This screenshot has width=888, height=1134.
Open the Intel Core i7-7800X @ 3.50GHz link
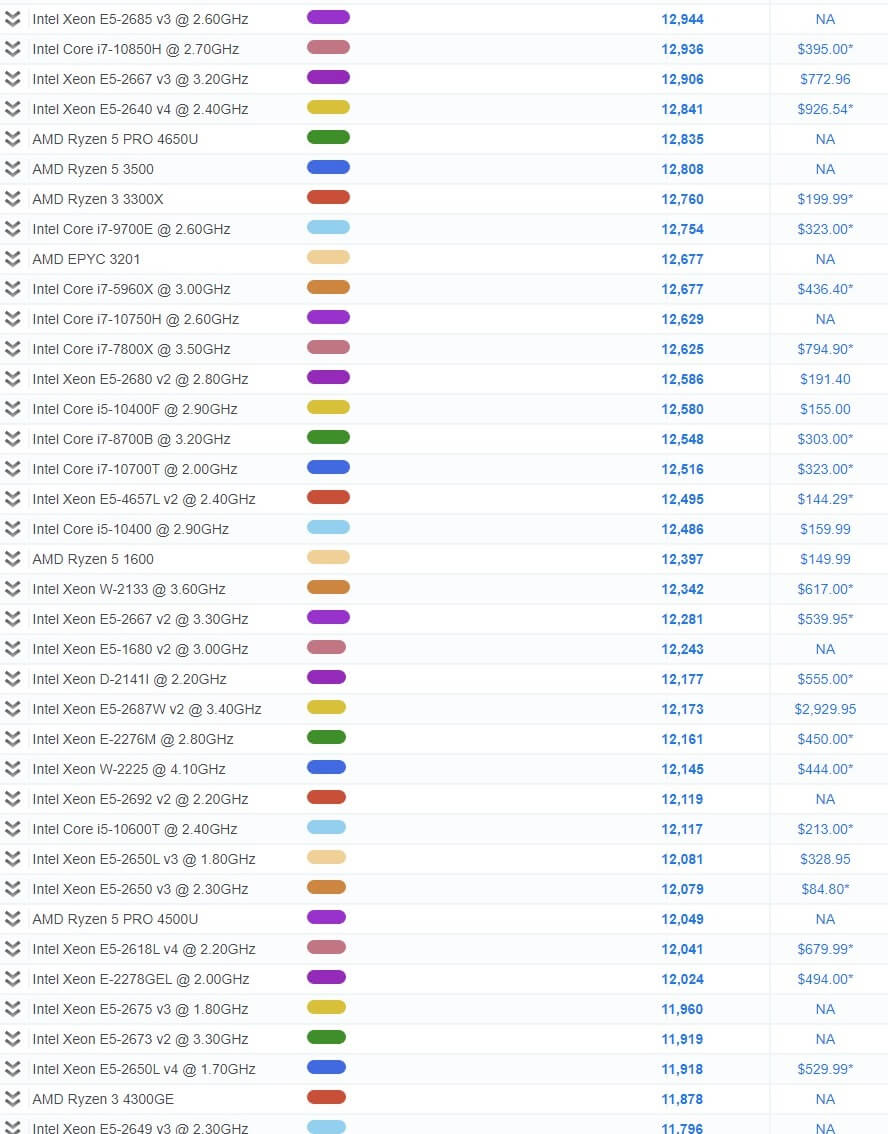(132, 349)
